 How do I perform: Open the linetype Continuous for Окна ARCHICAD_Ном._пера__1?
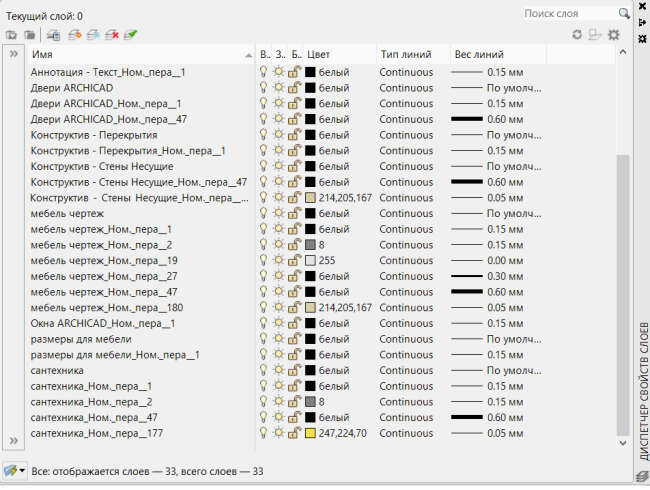pyautogui.click(x=406, y=323)
